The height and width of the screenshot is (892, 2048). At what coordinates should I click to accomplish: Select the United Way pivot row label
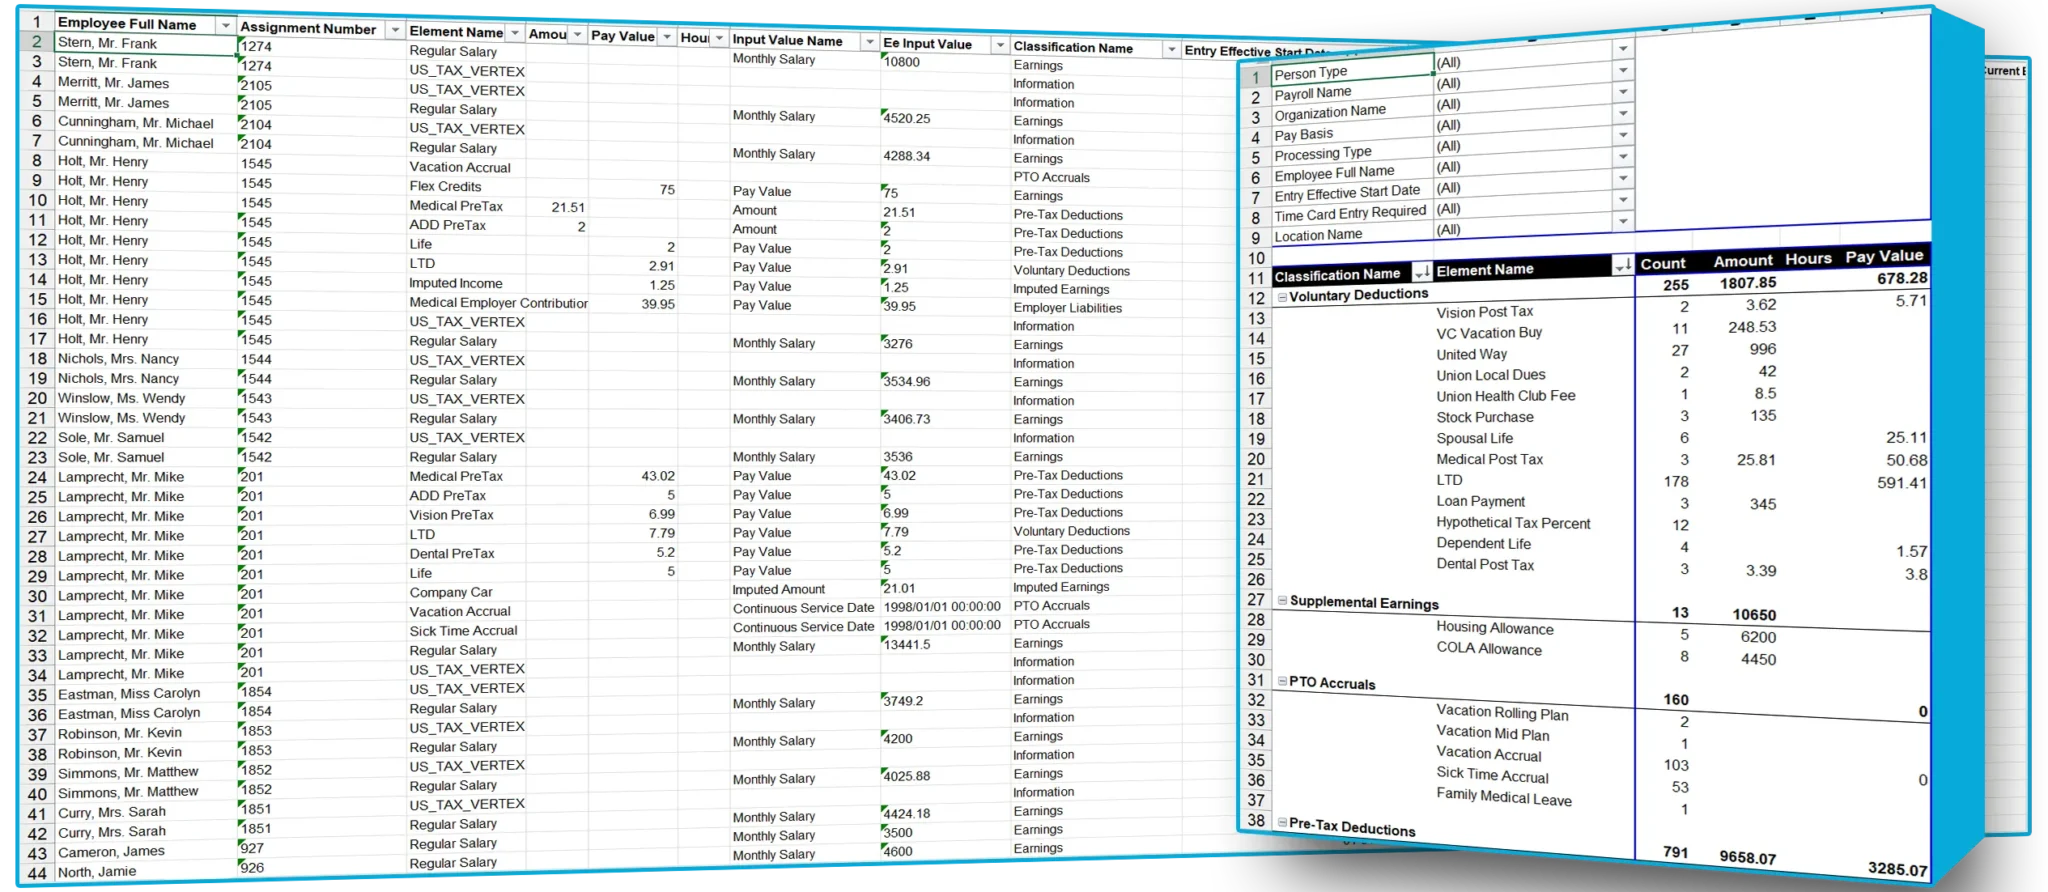1471,354
